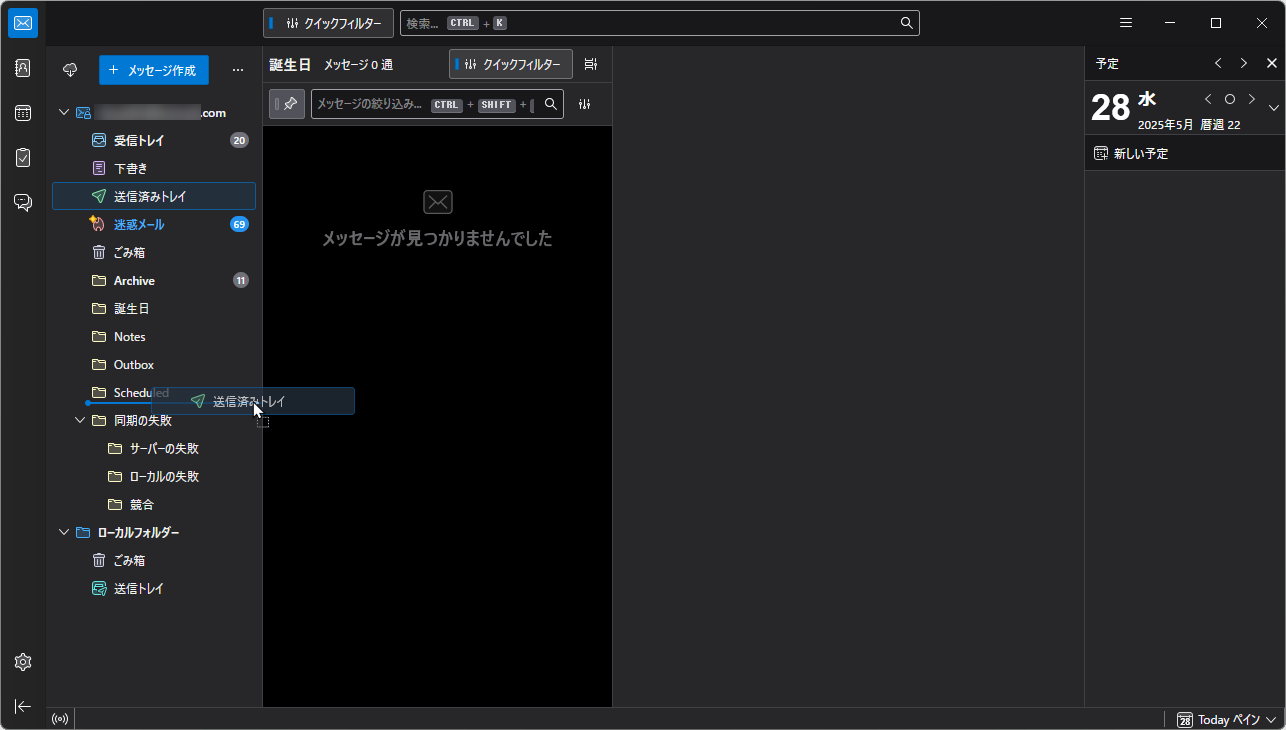Click the message filtering search field
Screen dimensions: 1286x730
(420, 104)
